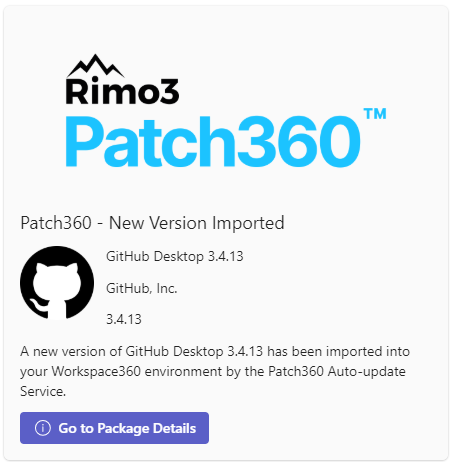452x464 pixels.
Task: Click the 'has been imported into' phrase
Action: point(339,352)
